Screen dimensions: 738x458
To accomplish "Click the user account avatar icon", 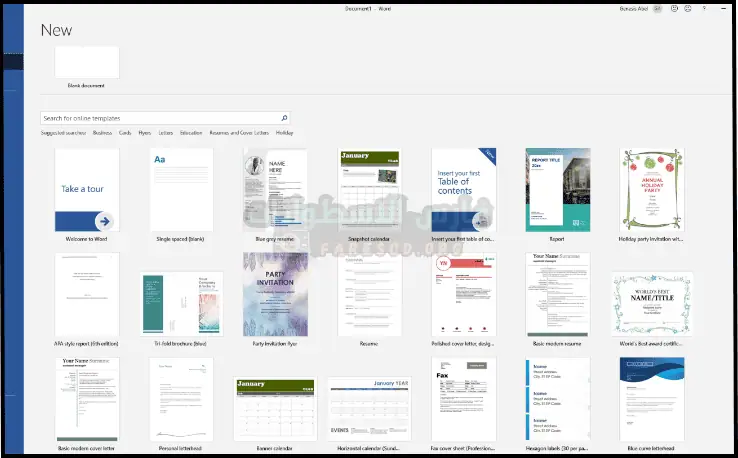I will click(x=658, y=9).
